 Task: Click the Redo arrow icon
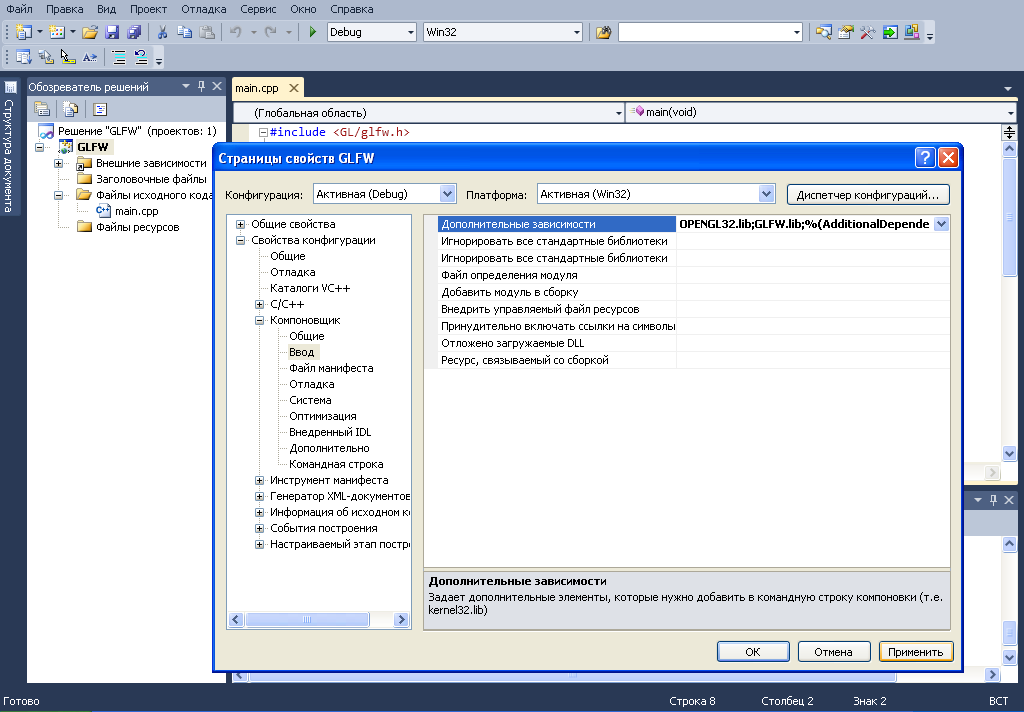coord(270,32)
